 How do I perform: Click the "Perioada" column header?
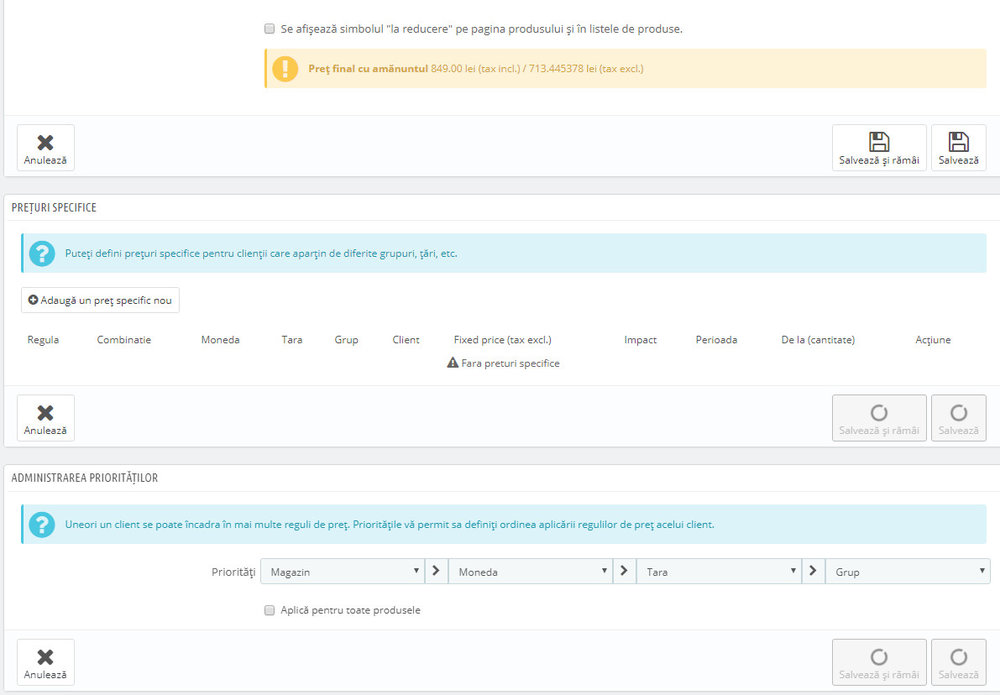tap(716, 340)
